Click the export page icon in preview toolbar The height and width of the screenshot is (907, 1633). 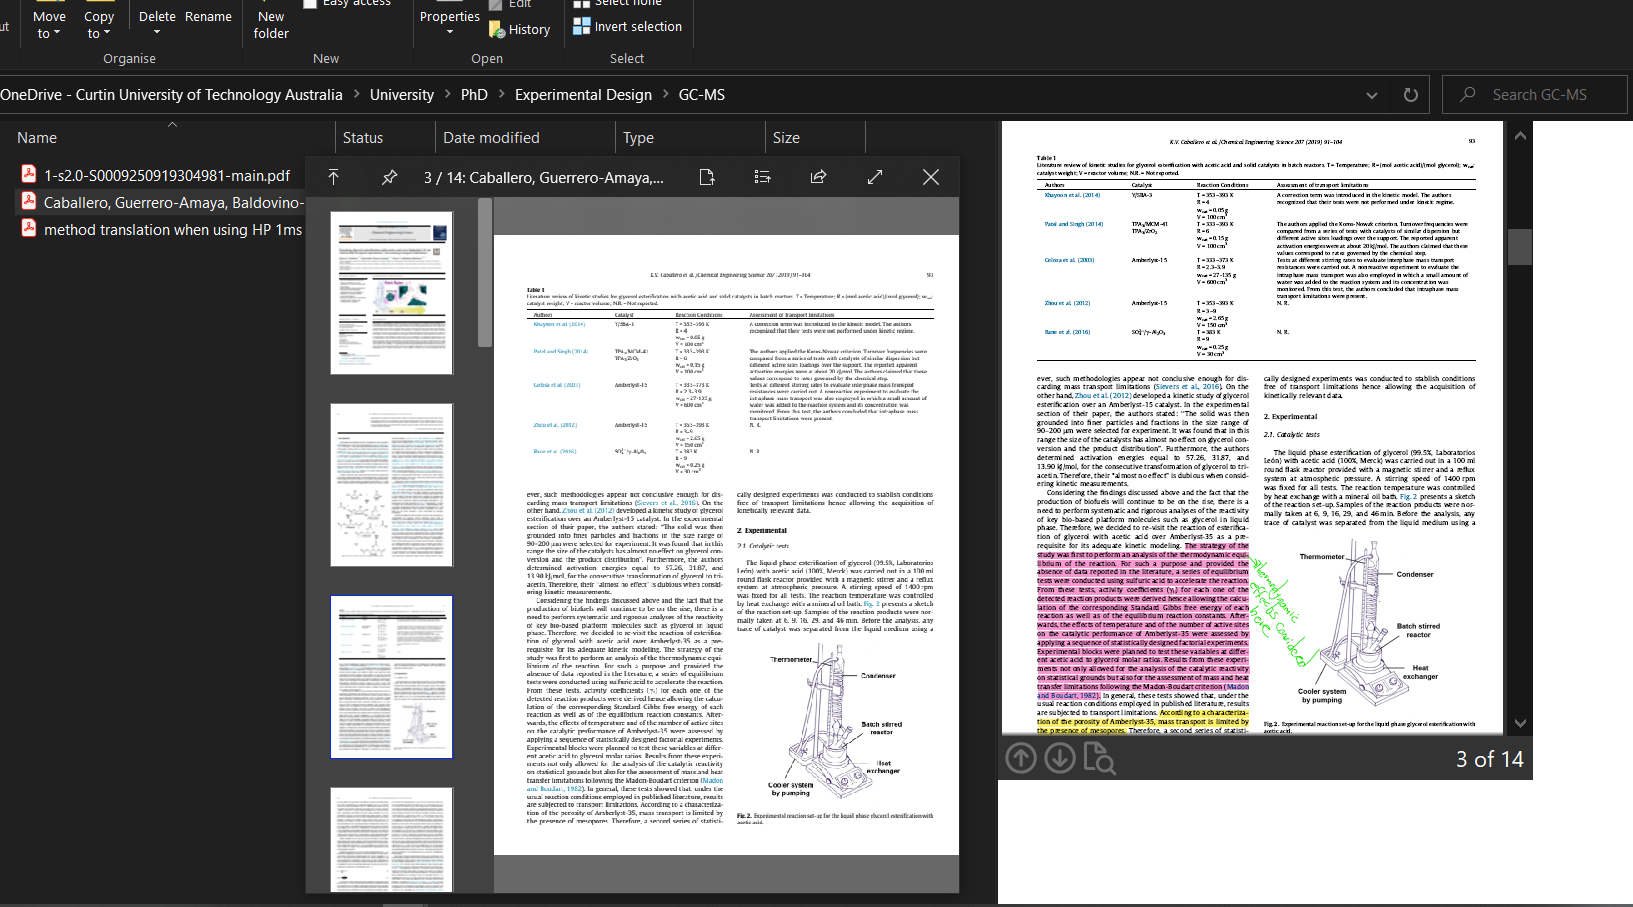coord(707,176)
